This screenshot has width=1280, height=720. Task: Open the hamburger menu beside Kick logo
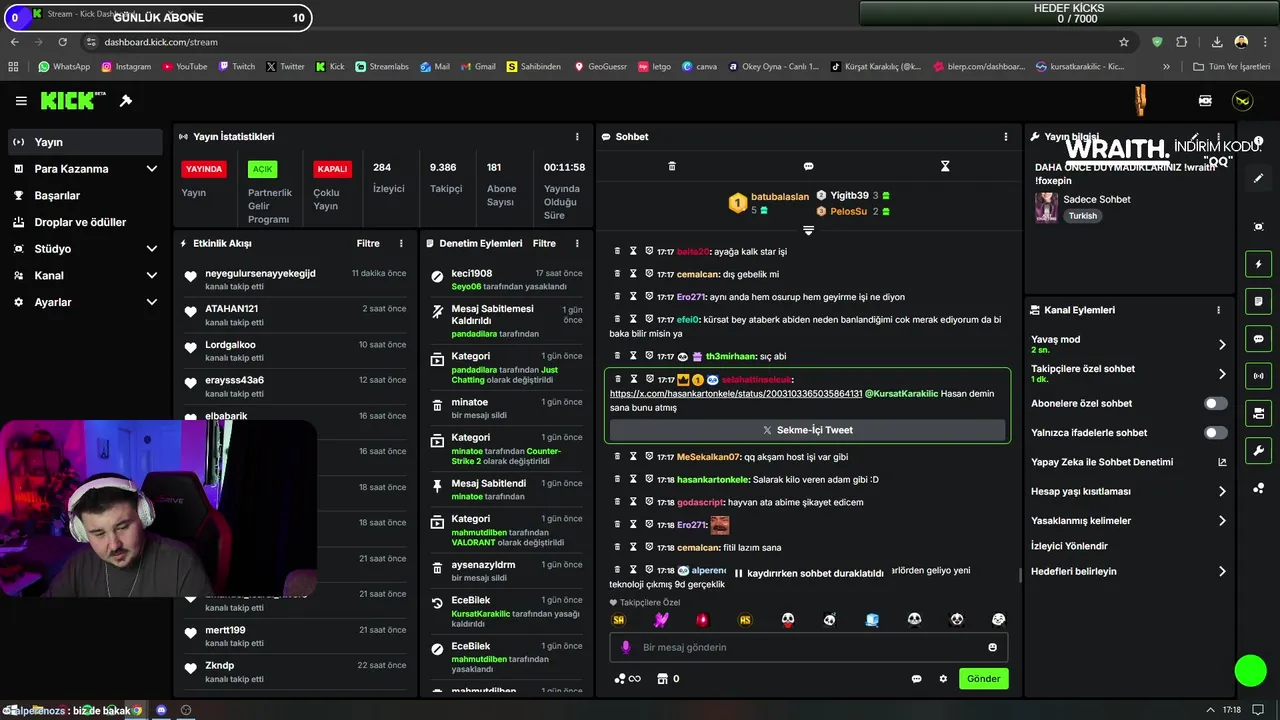tap(21, 101)
